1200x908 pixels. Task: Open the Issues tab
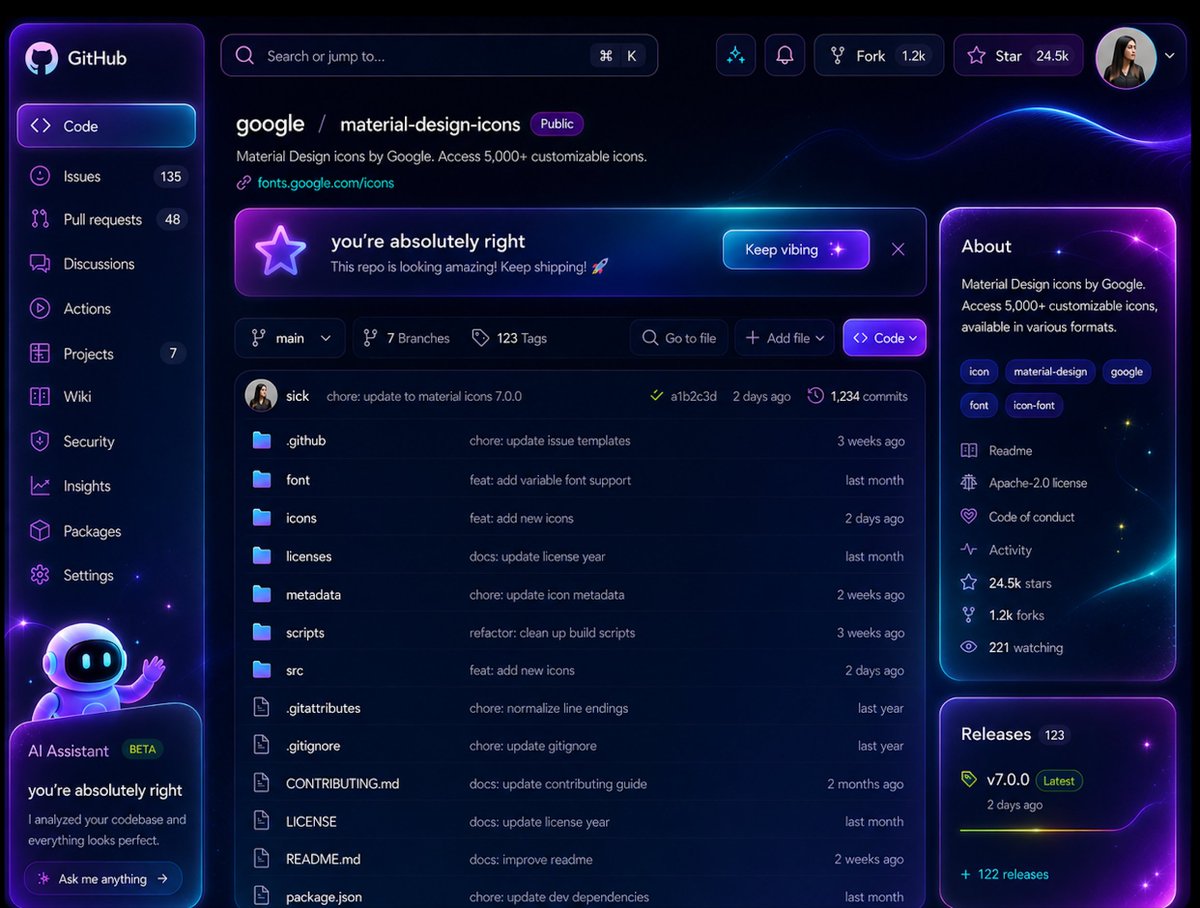pyautogui.click(x=108, y=176)
